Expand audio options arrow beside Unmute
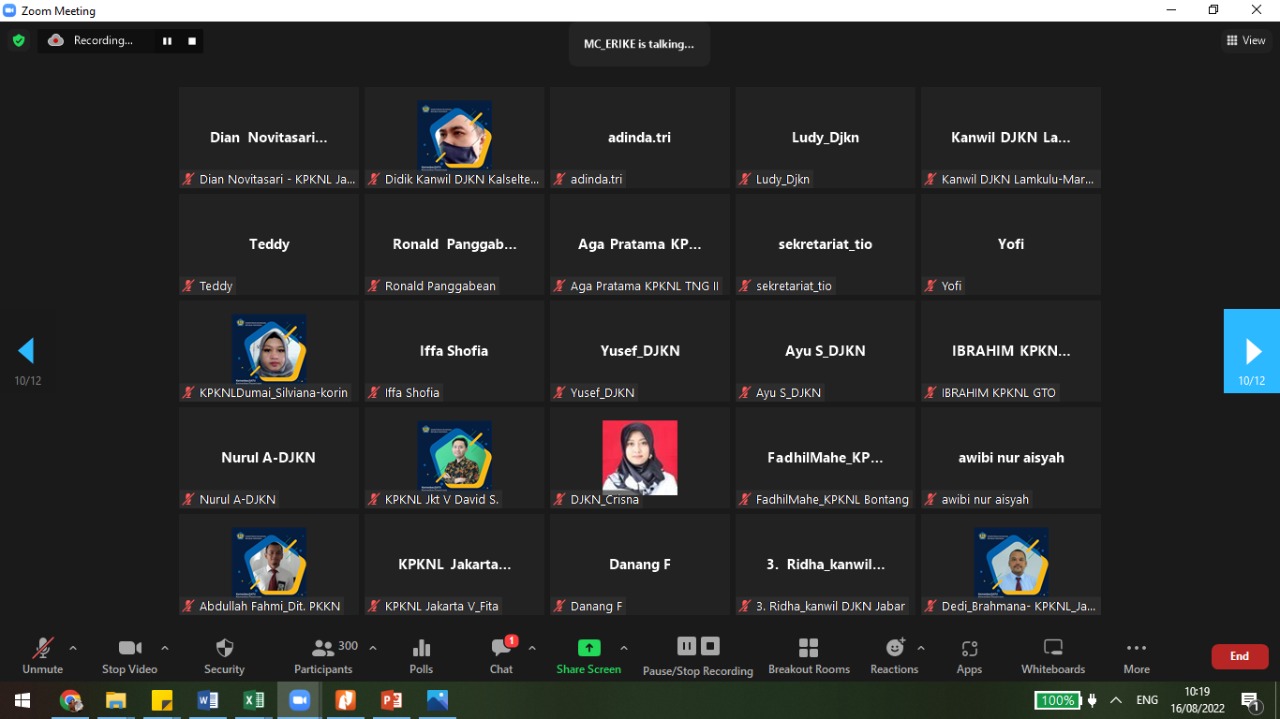Screen dimensions: 1280x719 73,648
